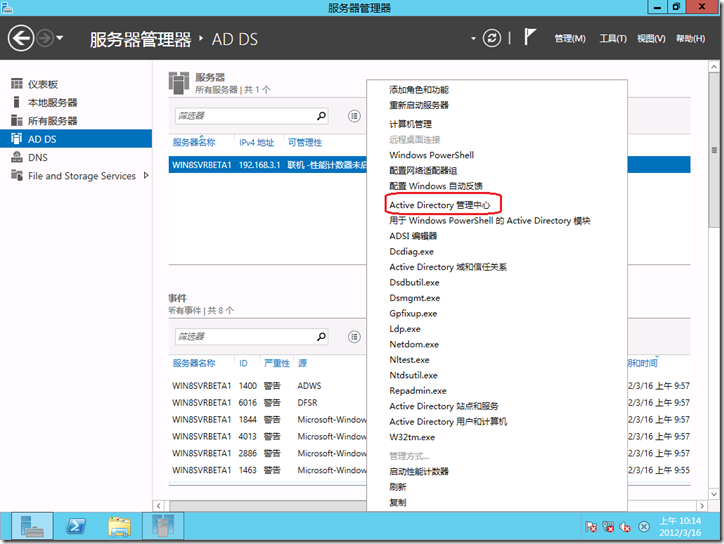
Task: Click the 本地服务器 icon
Action: click(17, 102)
